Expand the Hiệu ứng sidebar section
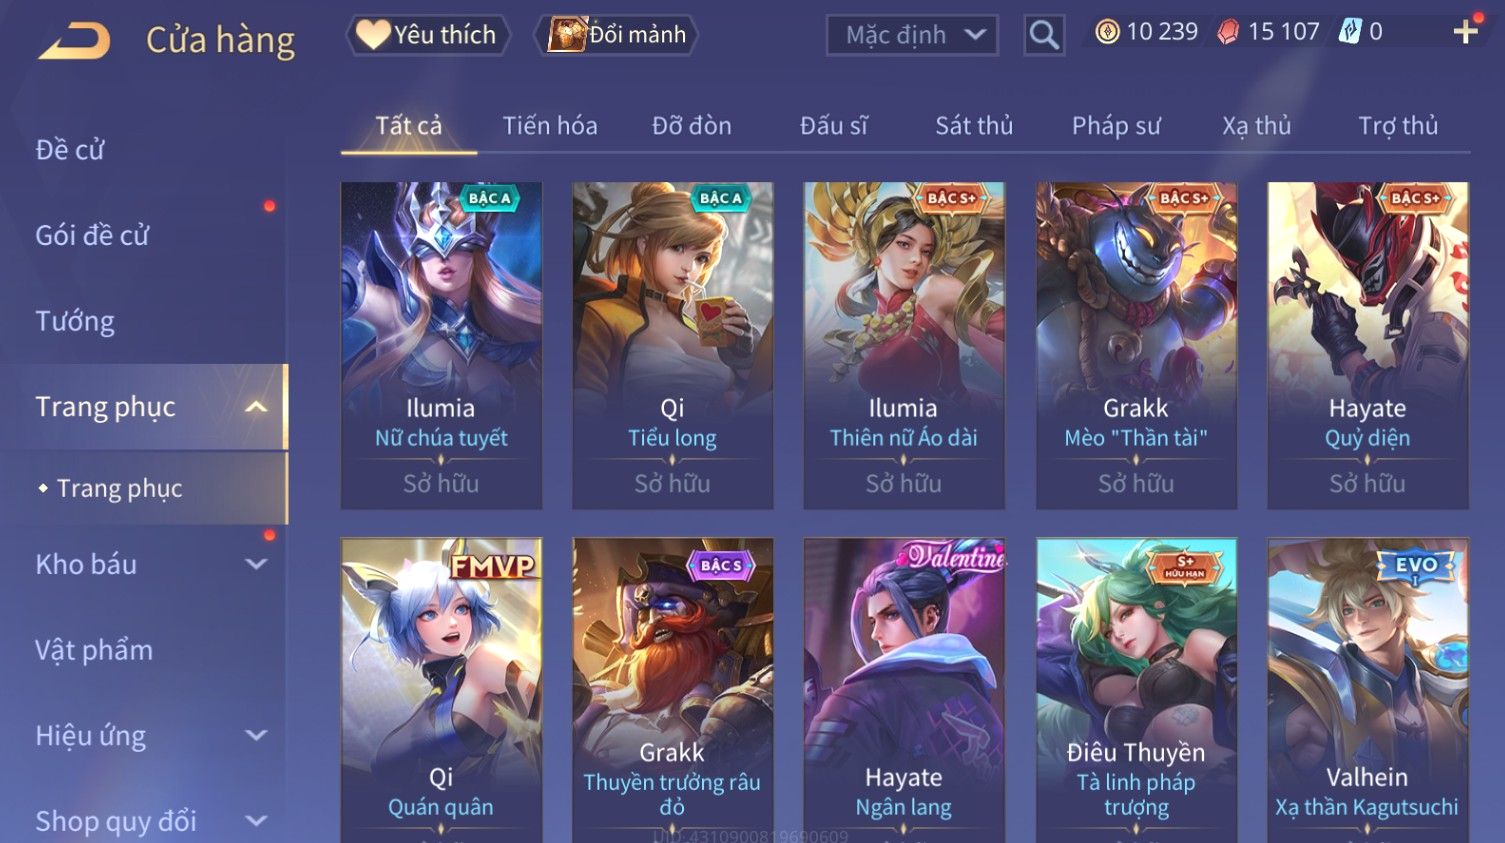The height and width of the screenshot is (843, 1505). tap(256, 735)
